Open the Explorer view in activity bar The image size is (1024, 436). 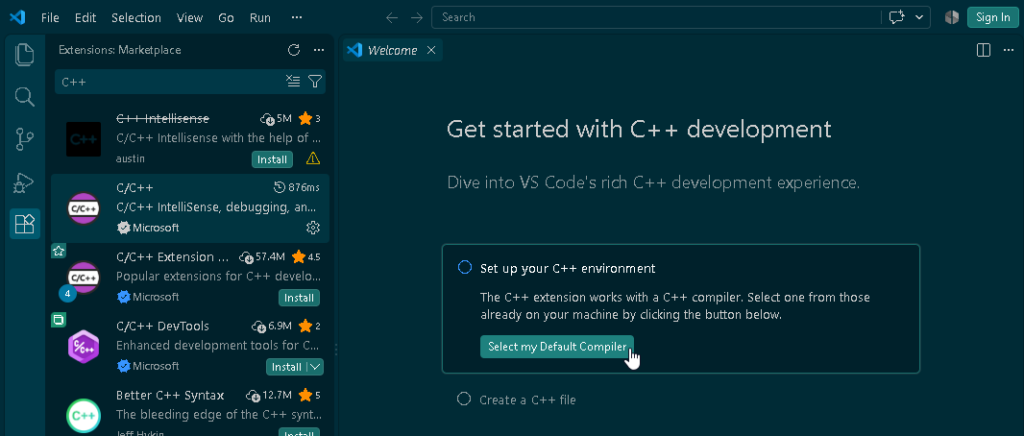(x=25, y=54)
